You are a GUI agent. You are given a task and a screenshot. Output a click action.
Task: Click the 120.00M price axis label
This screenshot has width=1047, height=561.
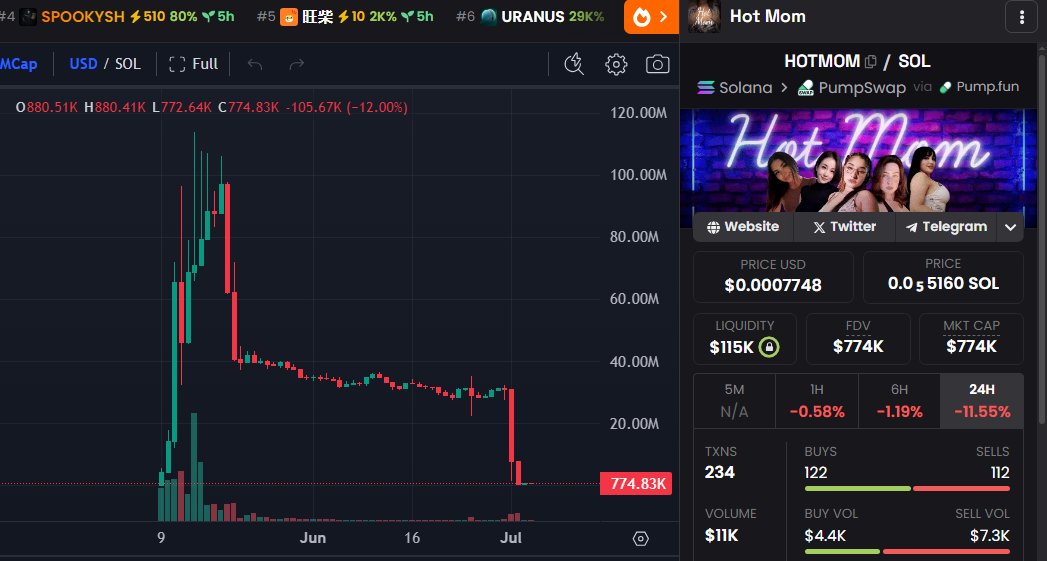[639, 113]
